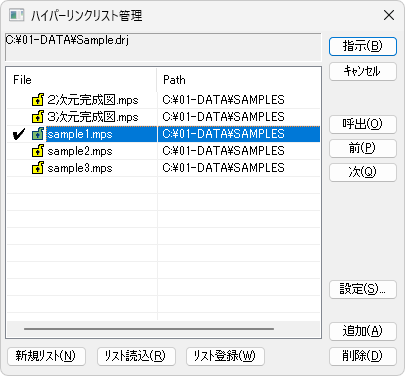Click the green lock icon of sample1.mps

(38, 134)
